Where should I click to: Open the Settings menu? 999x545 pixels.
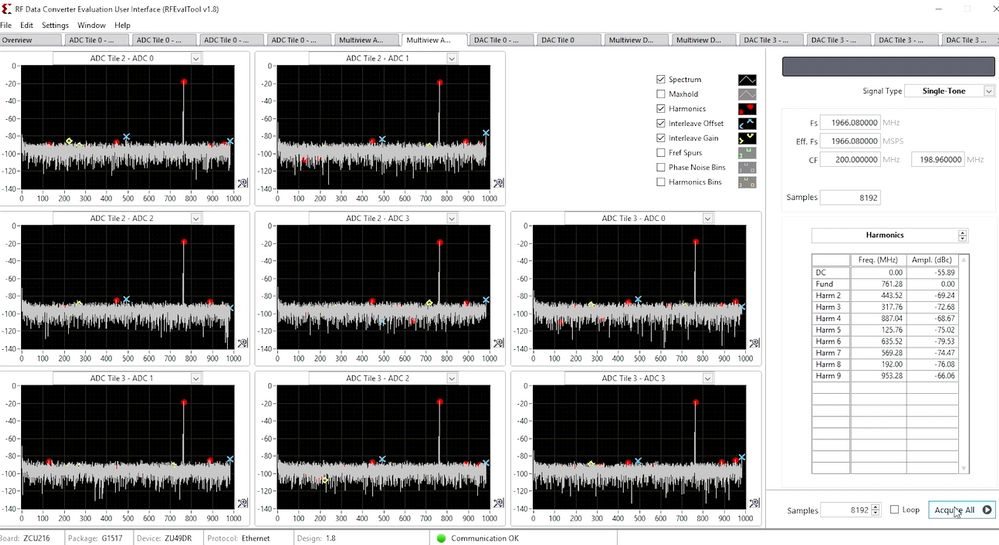[x=55, y=25]
